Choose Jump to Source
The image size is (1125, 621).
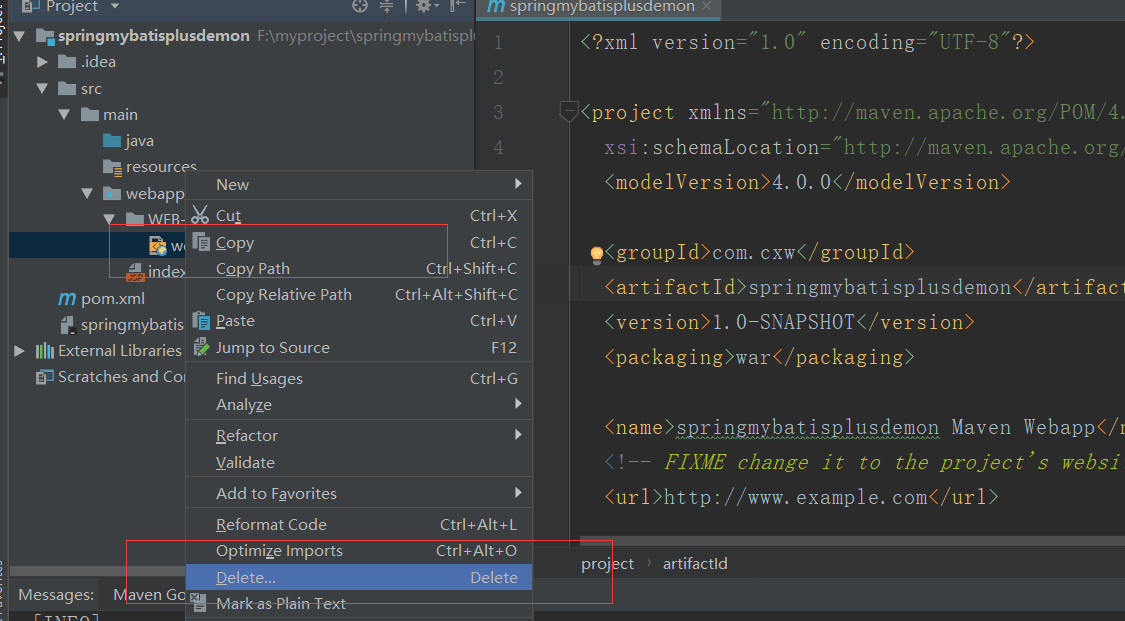pyautogui.click(x=359, y=347)
